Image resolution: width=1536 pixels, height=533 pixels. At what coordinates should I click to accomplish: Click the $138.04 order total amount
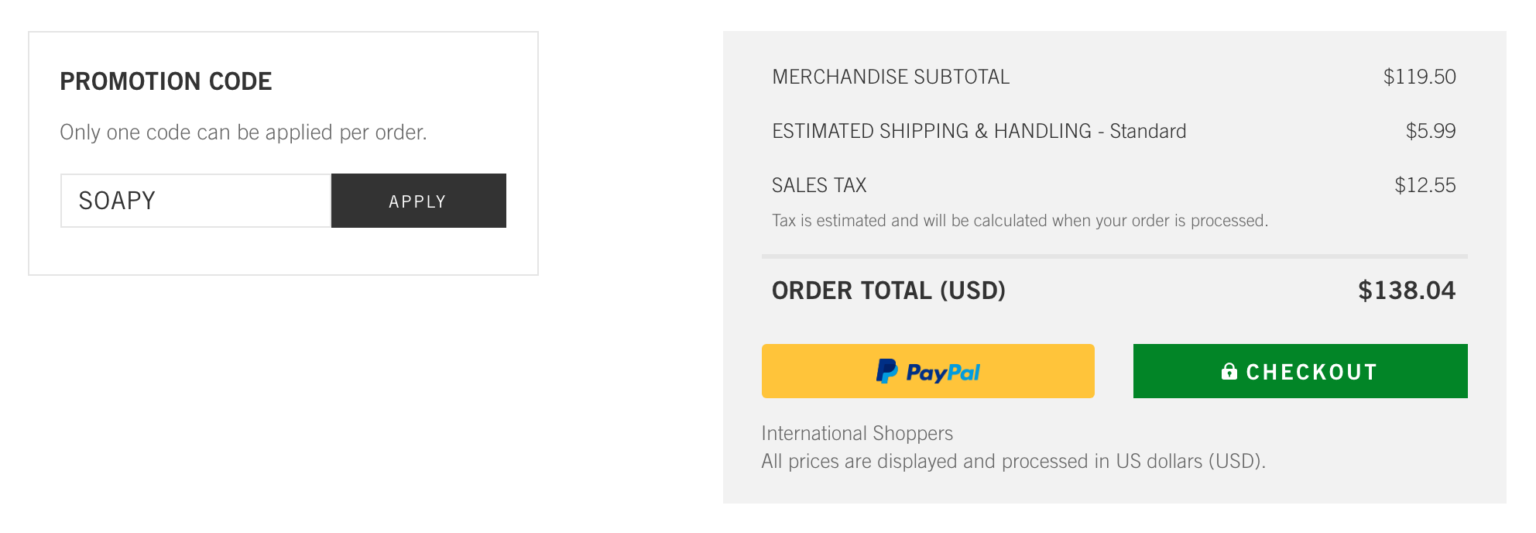pyautogui.click(x=1406, y=291)
